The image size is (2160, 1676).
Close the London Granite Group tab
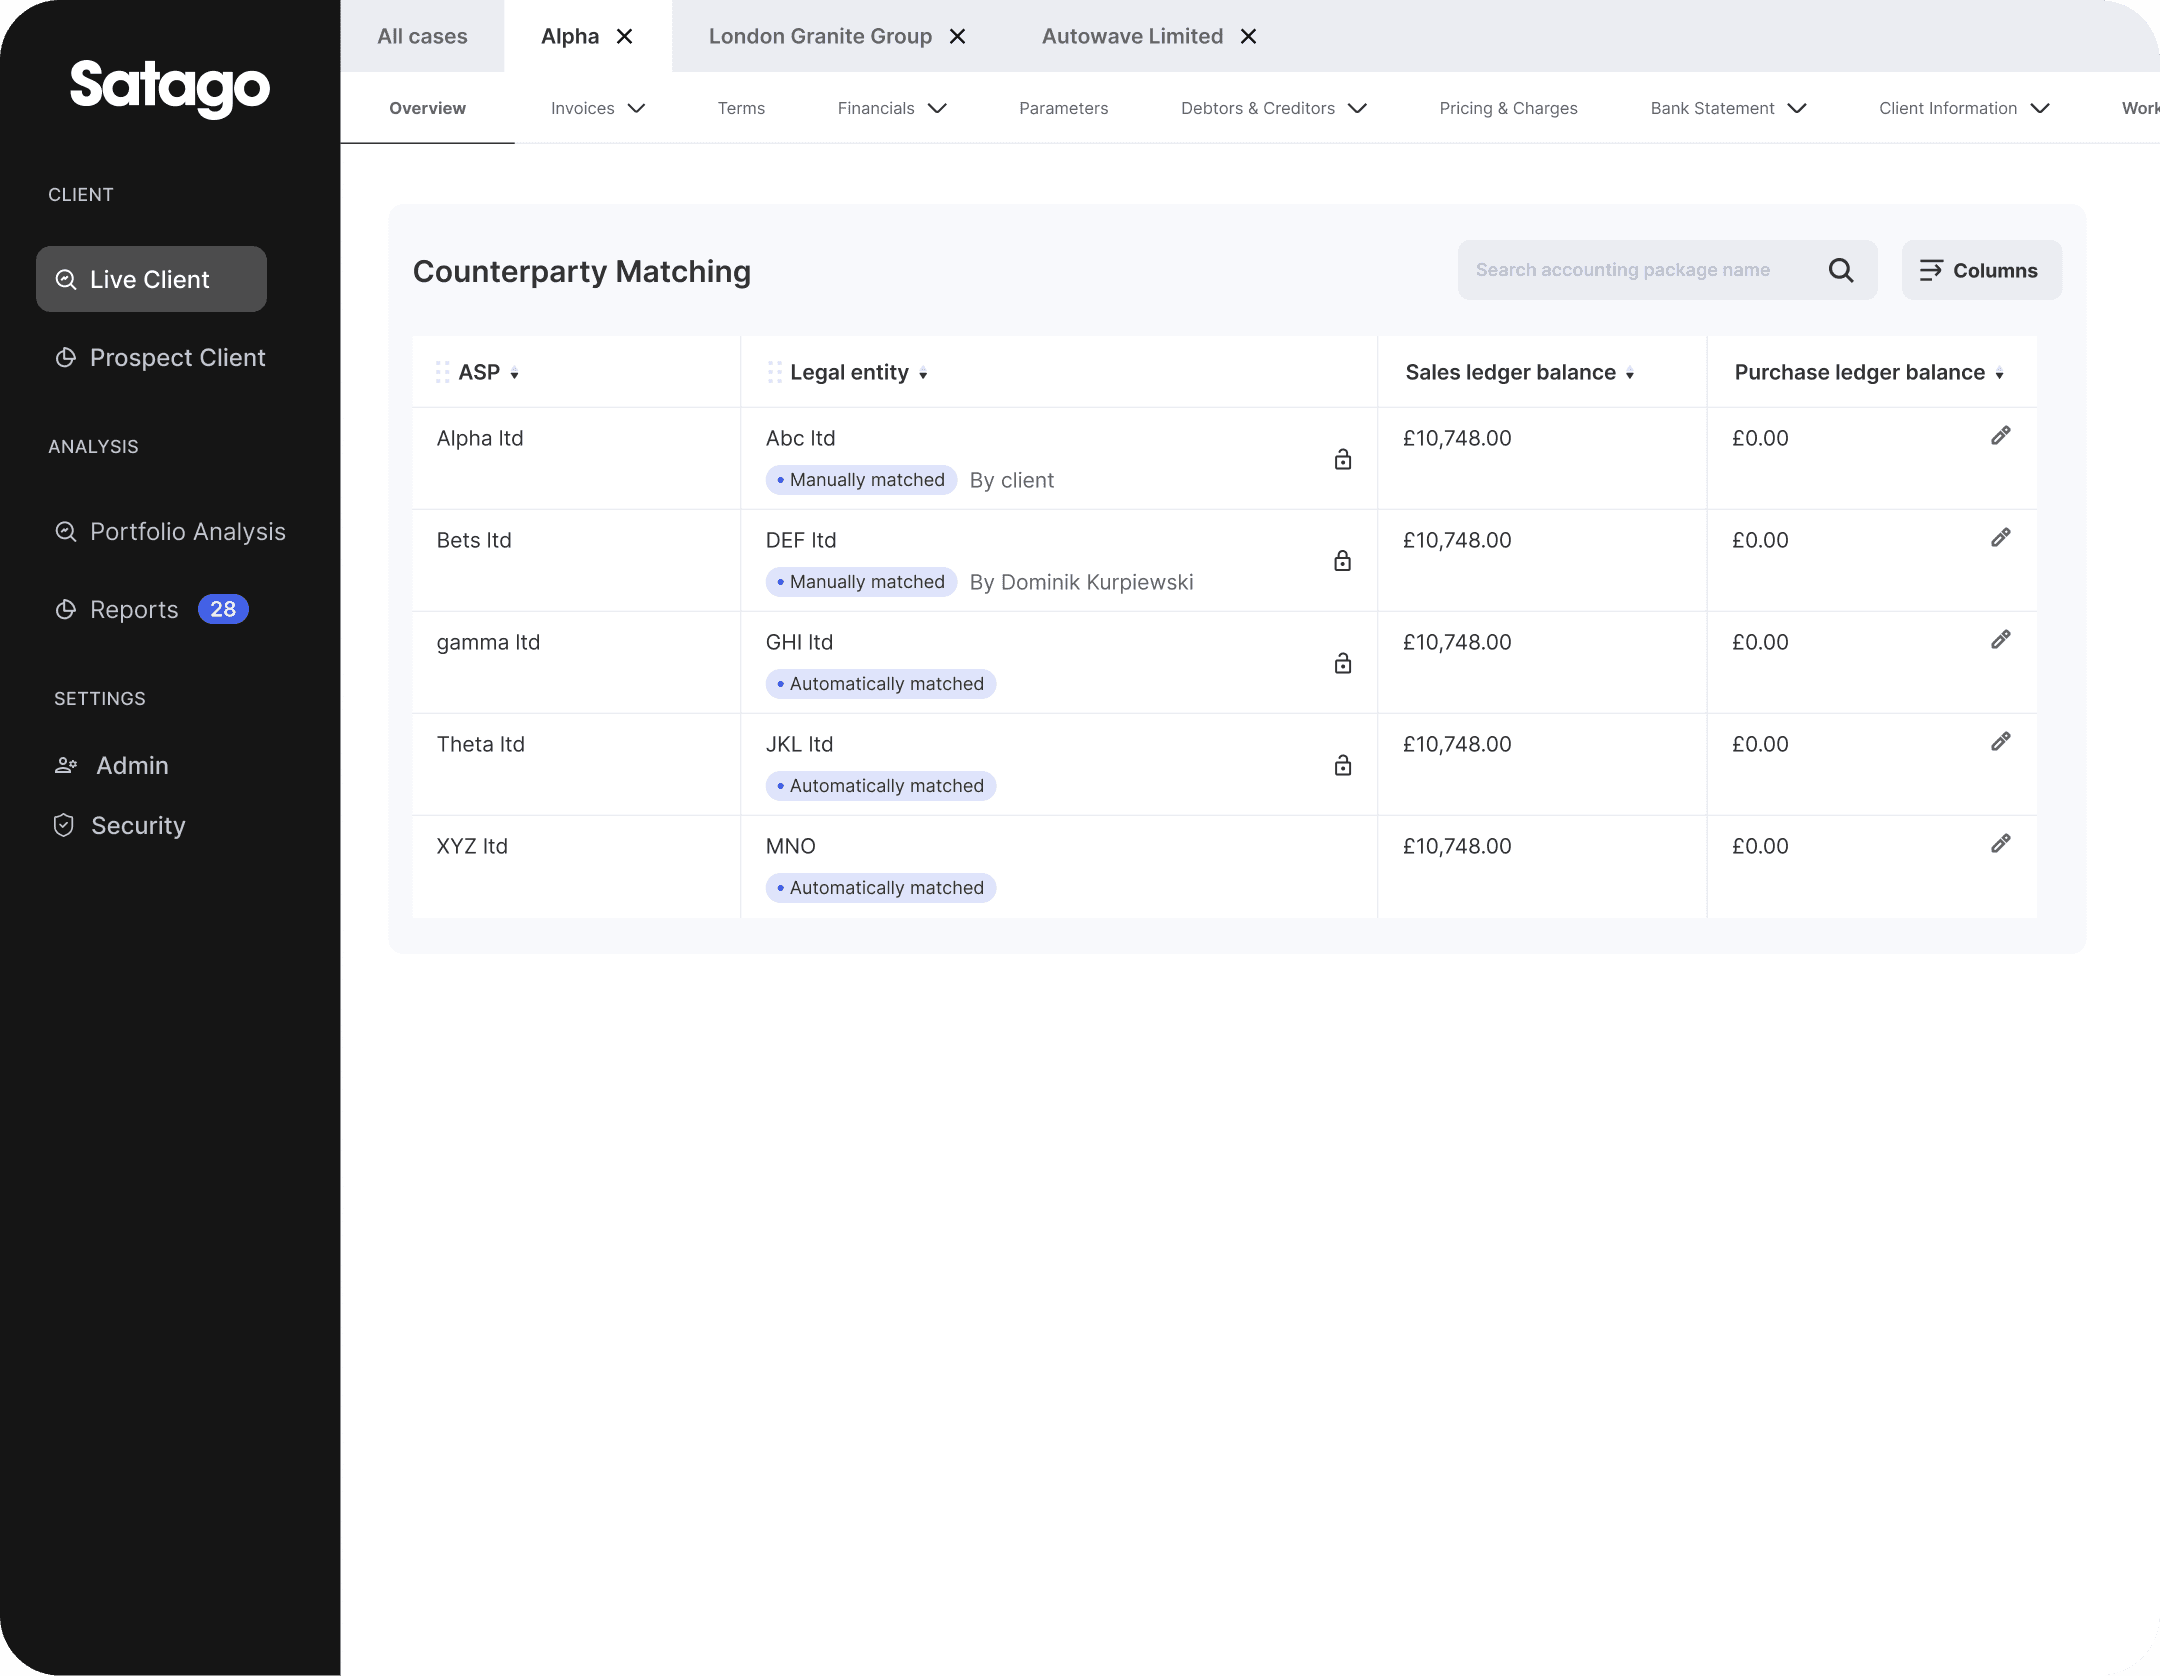point(957,37)
